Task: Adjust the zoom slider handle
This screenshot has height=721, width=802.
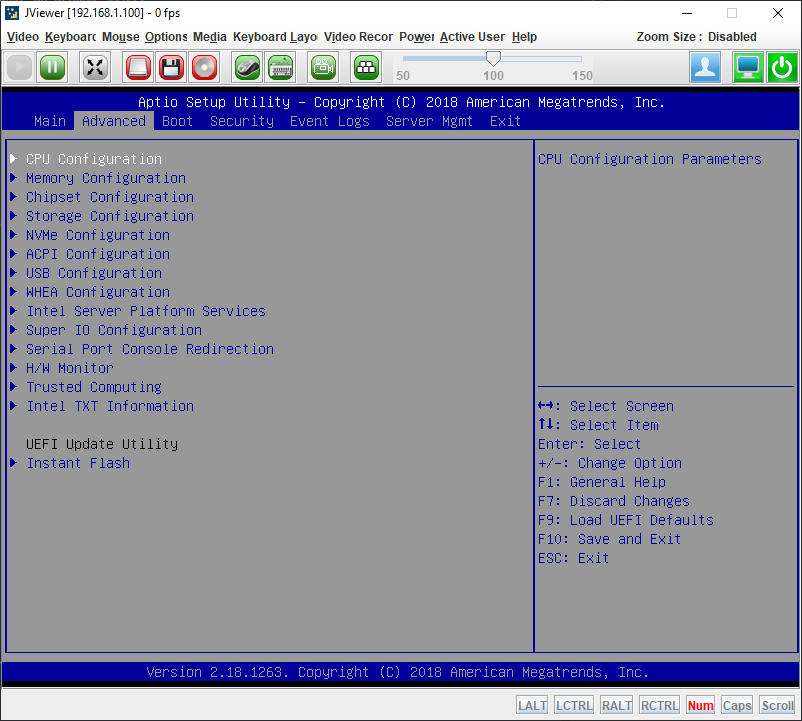Action: click(x=493, y=58)
